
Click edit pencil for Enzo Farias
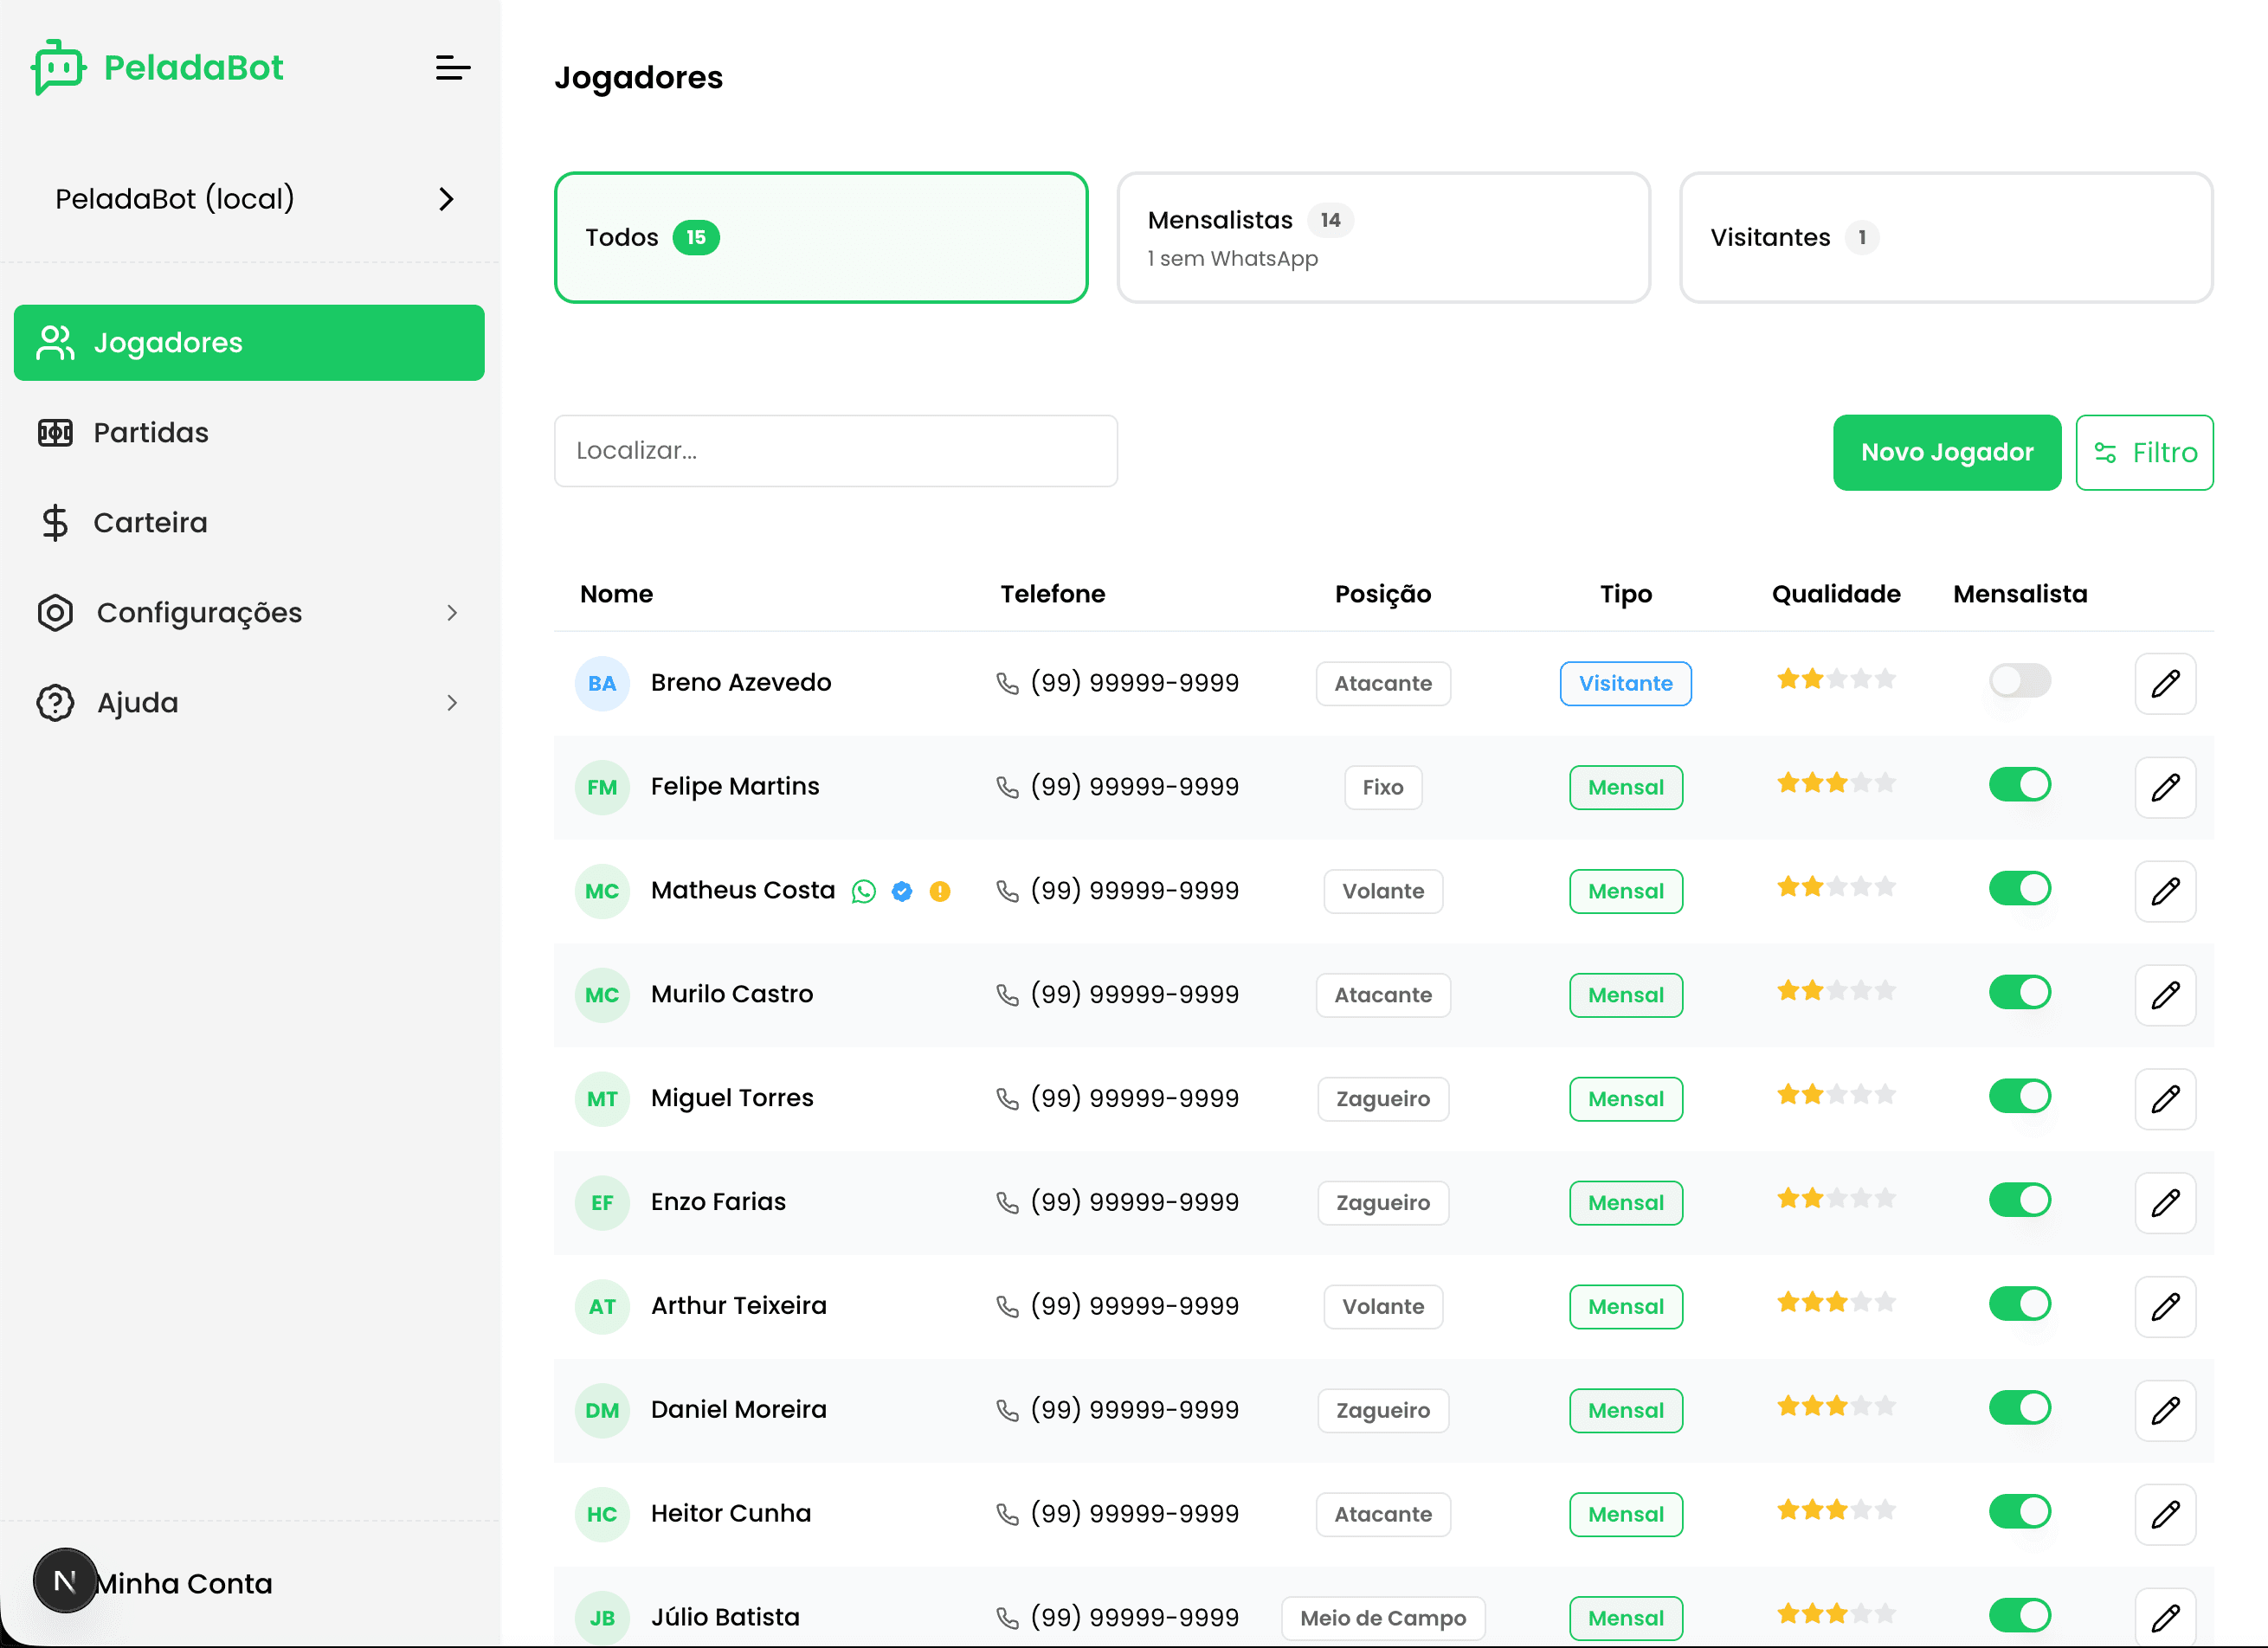[2165, 1204]
